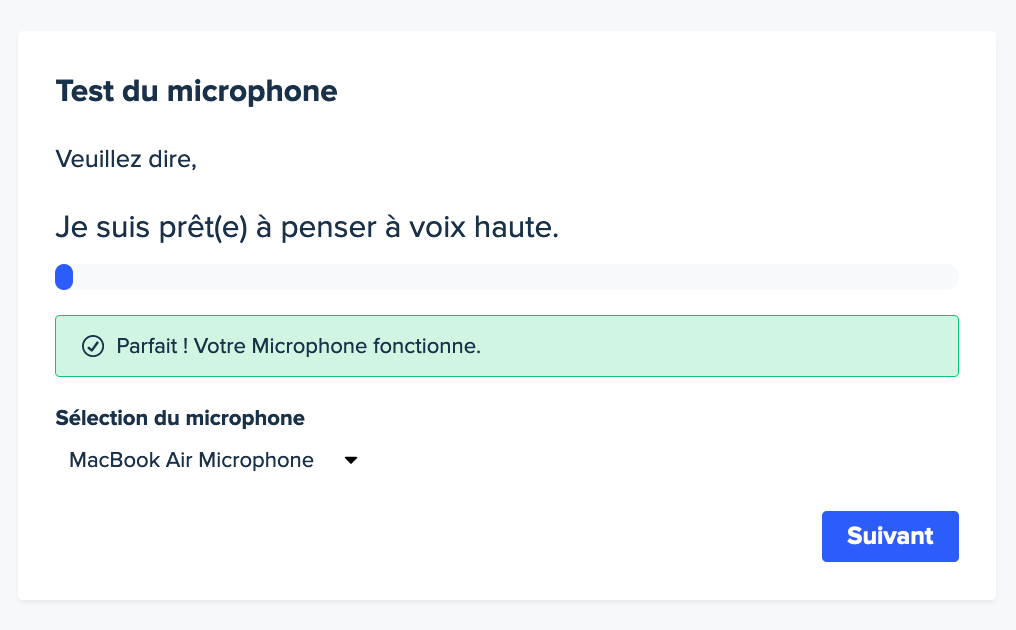
Task: Click the word 'Test' in the title
Action: coord(85,91)
